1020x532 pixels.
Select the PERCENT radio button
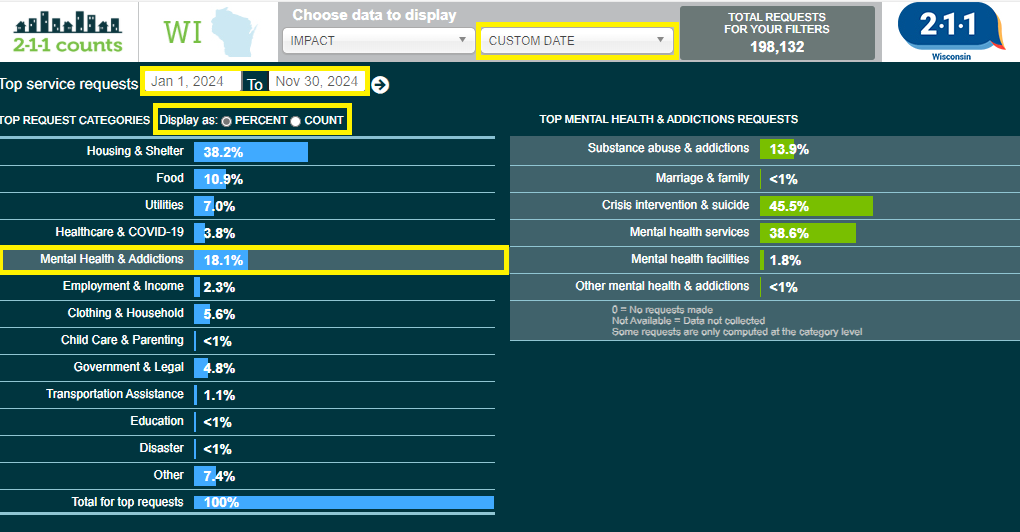[226, 121]
